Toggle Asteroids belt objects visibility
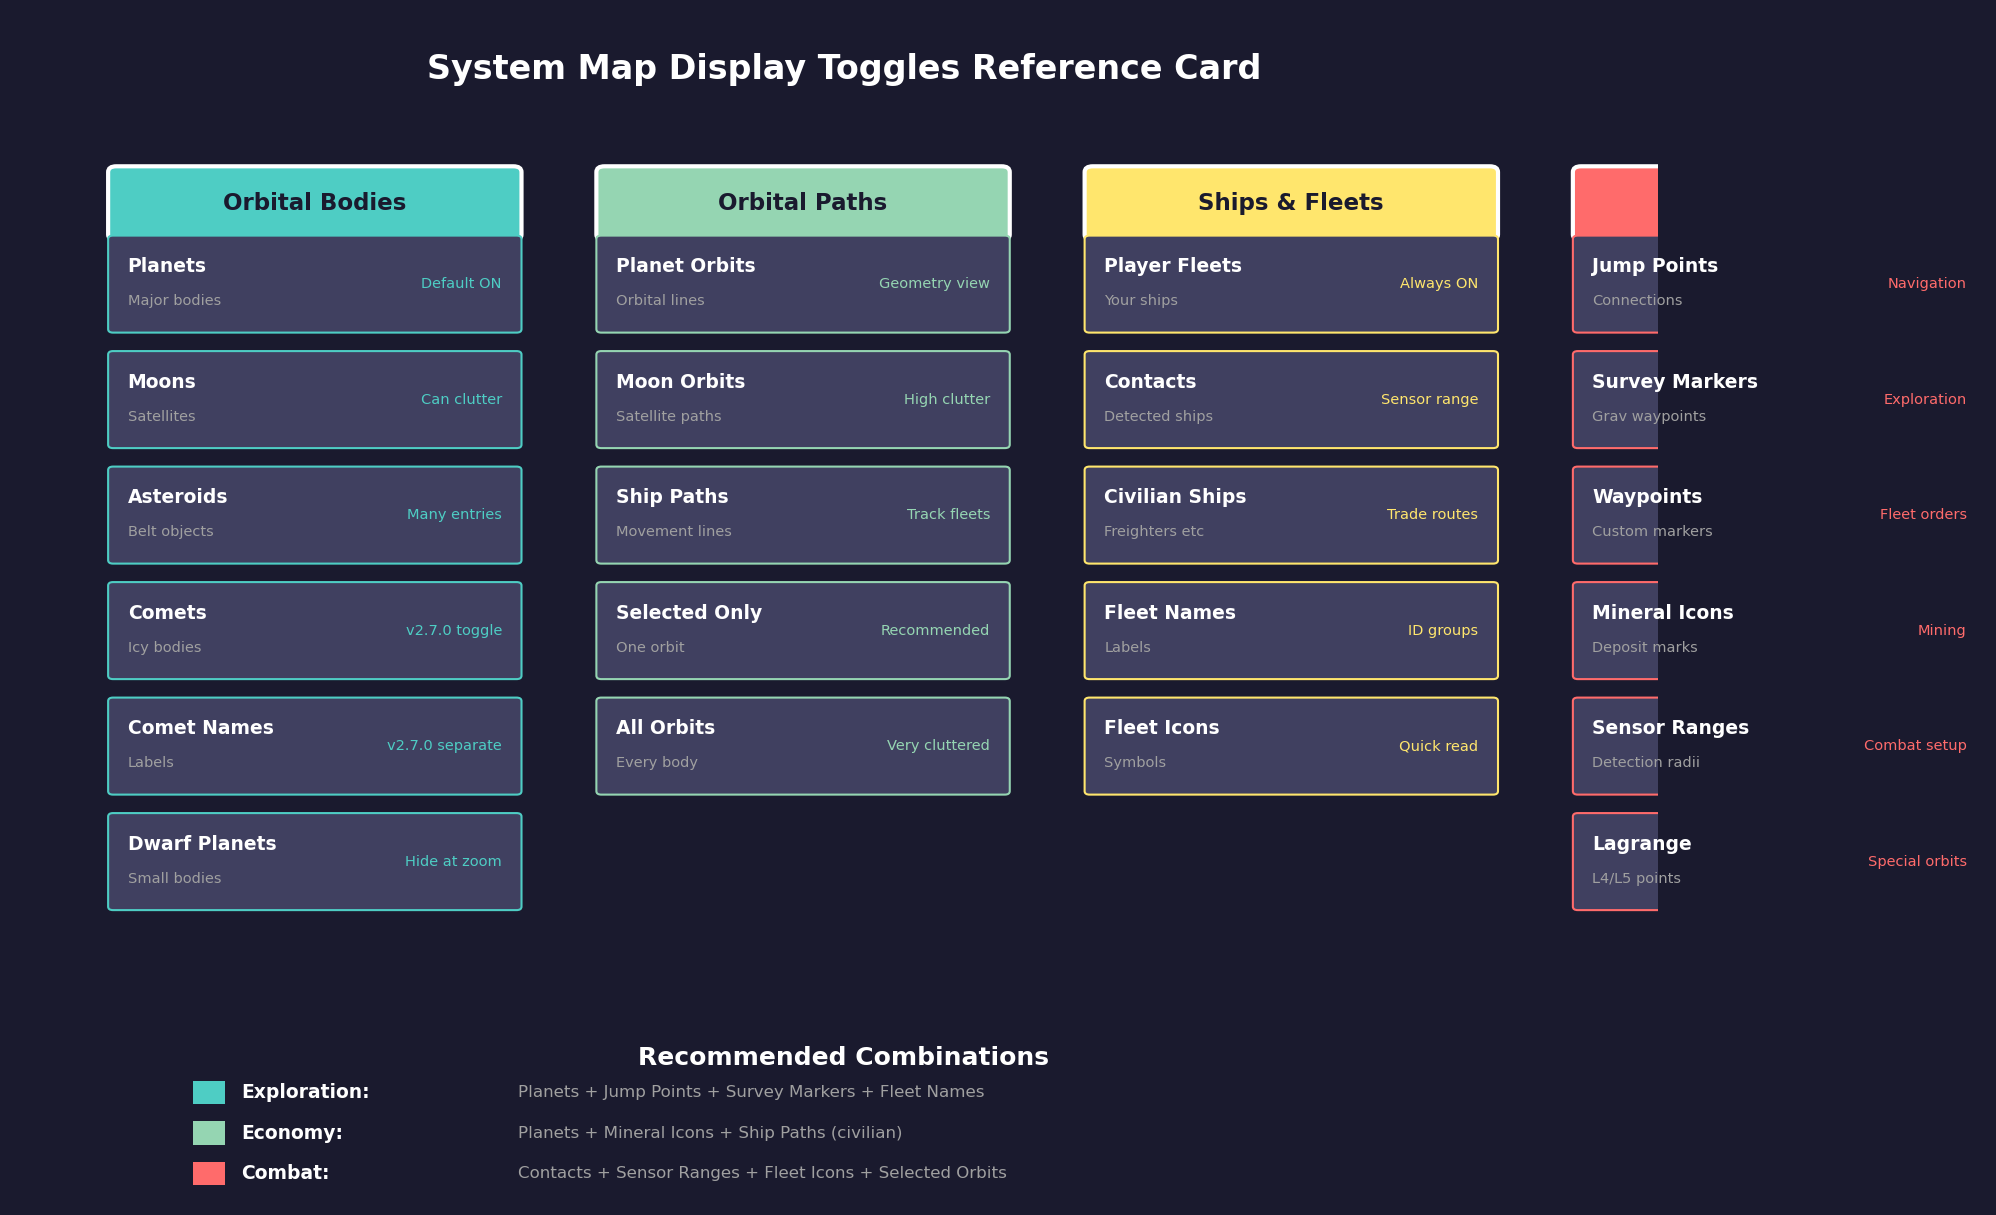The image size is (1996, 1215). [314, 514]
